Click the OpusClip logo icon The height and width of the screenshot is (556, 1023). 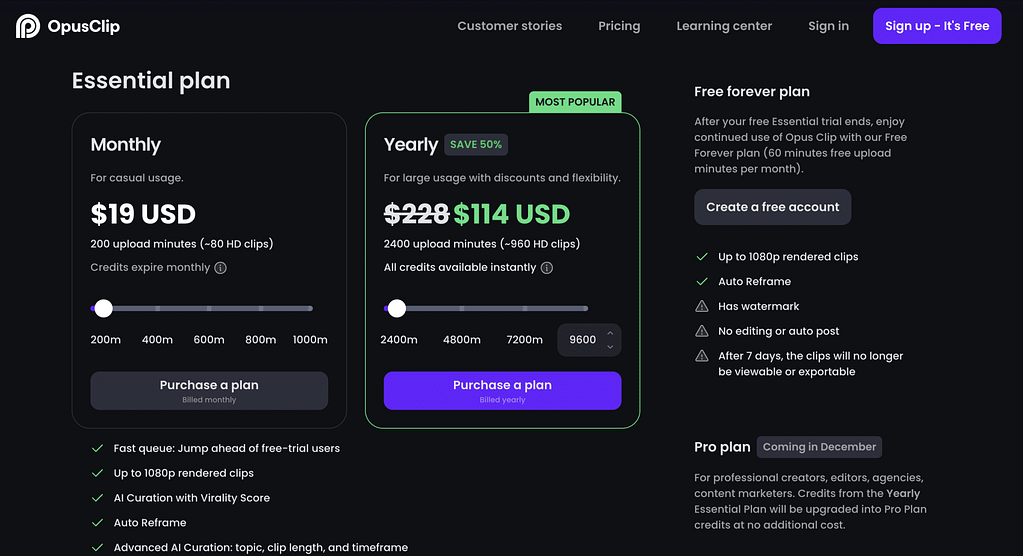click(27, 26)
